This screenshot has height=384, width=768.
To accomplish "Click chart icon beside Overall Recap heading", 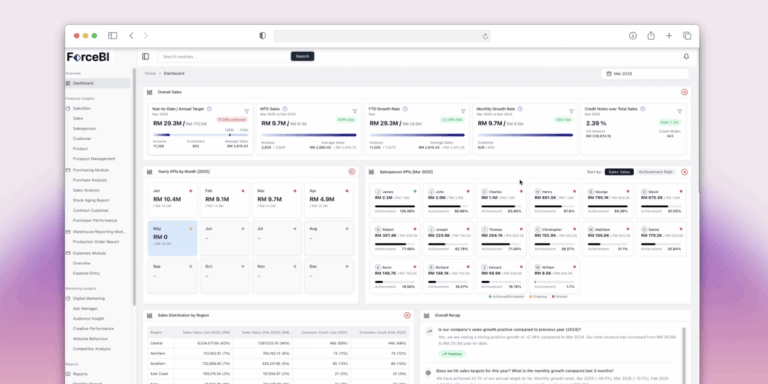I will tap(427, 315).
